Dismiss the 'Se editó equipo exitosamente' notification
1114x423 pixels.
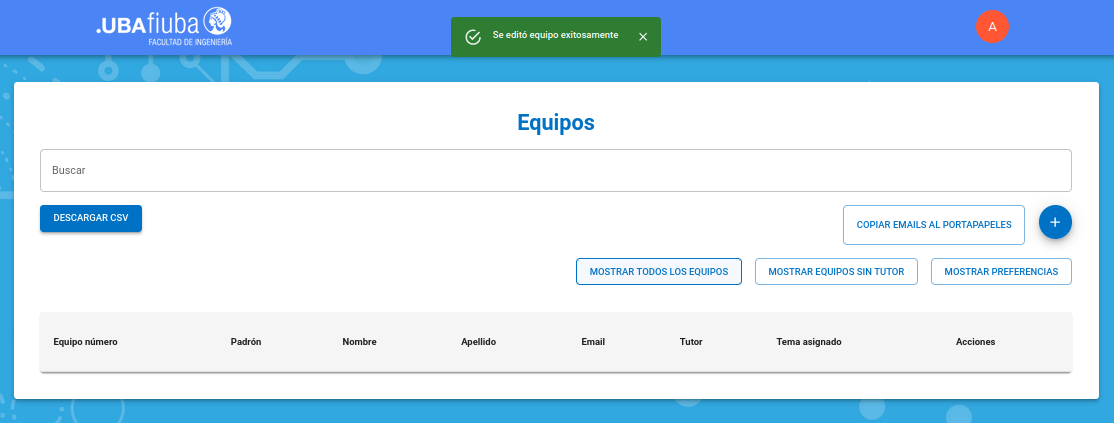click(643, 36)
